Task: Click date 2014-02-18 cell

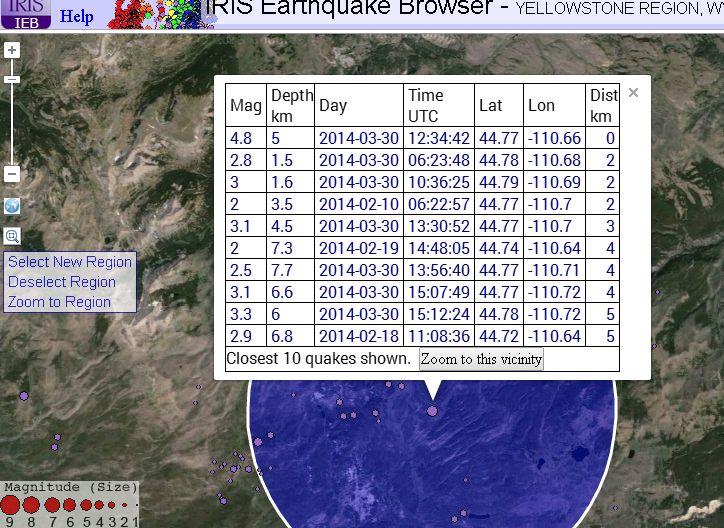Action: (359, 336)
